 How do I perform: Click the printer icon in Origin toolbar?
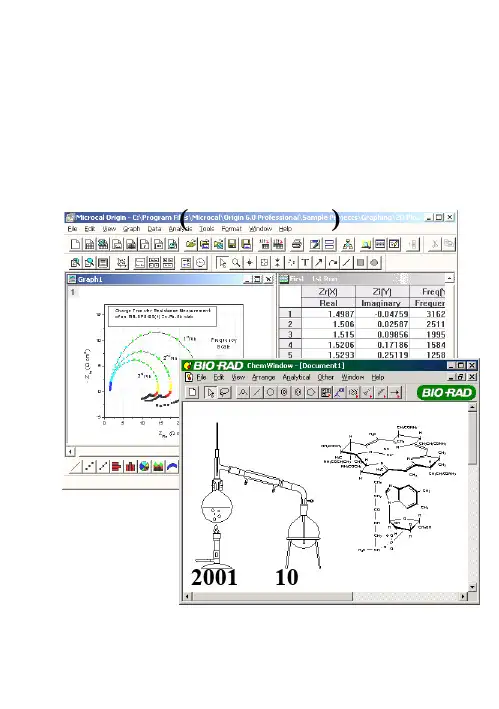tap(297, 245)
